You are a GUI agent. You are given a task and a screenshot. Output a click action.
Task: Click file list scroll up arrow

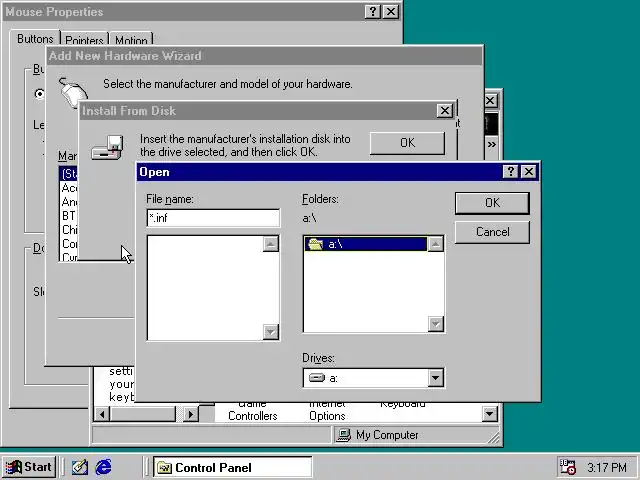[x=271, y=244]
